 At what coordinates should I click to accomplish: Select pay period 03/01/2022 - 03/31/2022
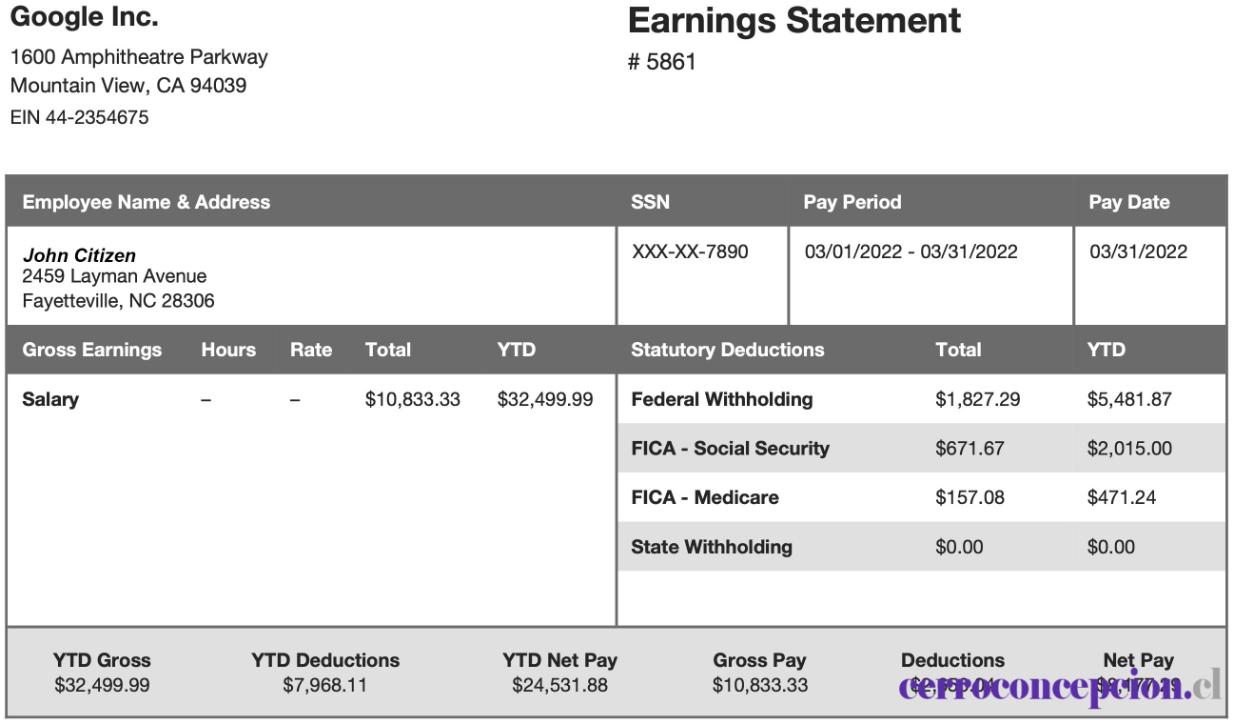click(x=911, y=252)
